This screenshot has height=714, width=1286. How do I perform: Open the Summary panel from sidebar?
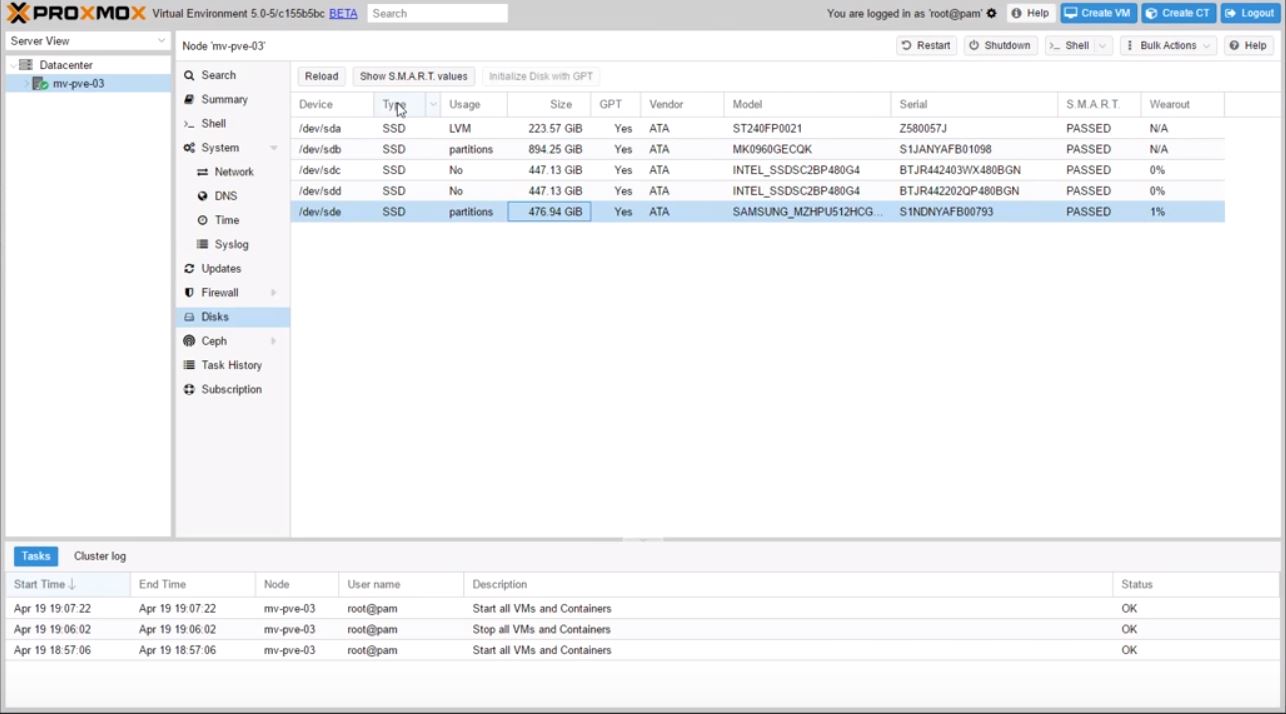tap(224, 100)
